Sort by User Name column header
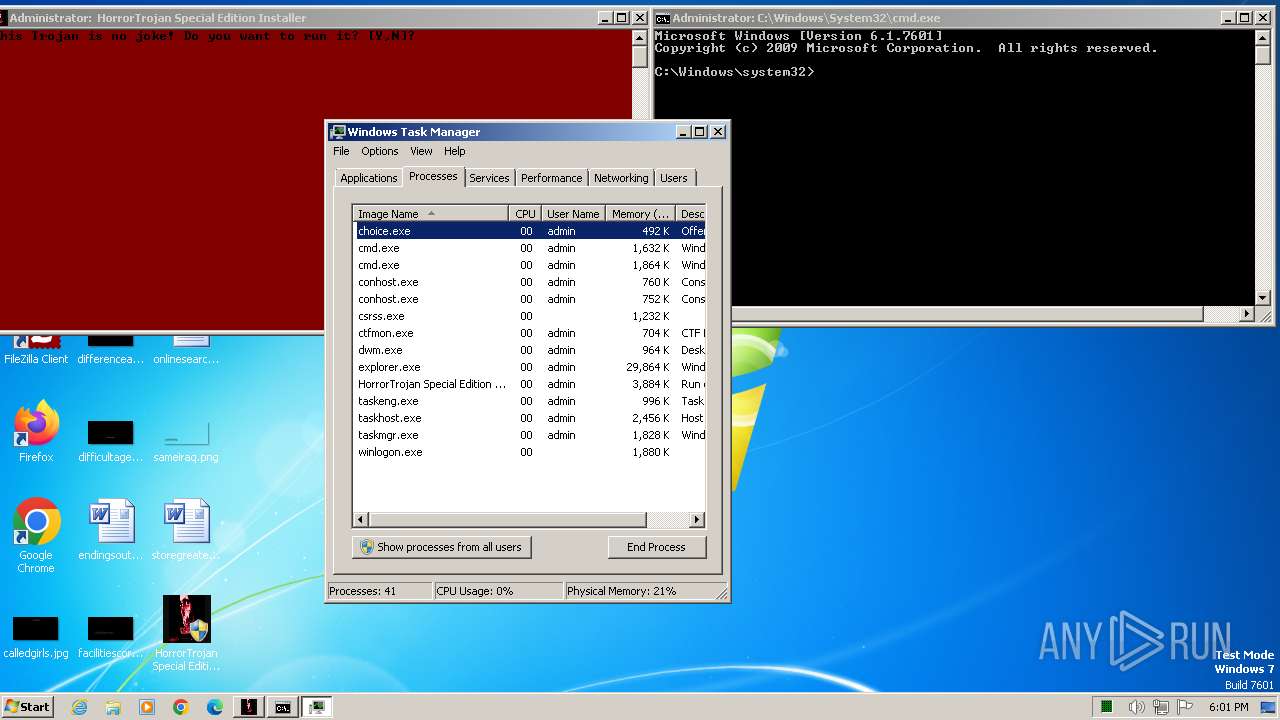Viewport: 1280px width, 720px height. (x=573, y=213)
